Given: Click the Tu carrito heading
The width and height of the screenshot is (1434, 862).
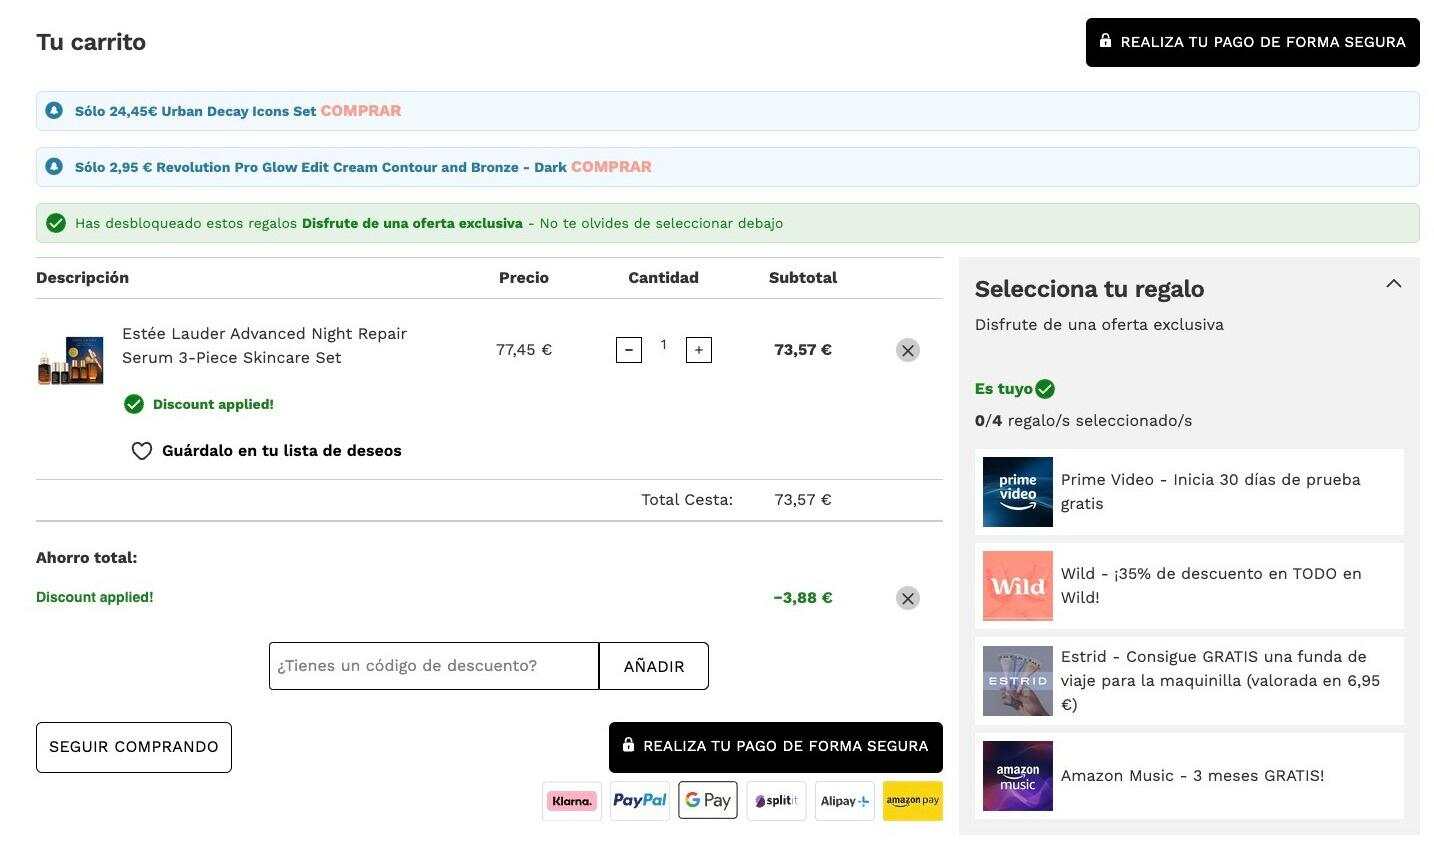Looking at the screenshot, I should pyautogui.click(x=91, y=42).
